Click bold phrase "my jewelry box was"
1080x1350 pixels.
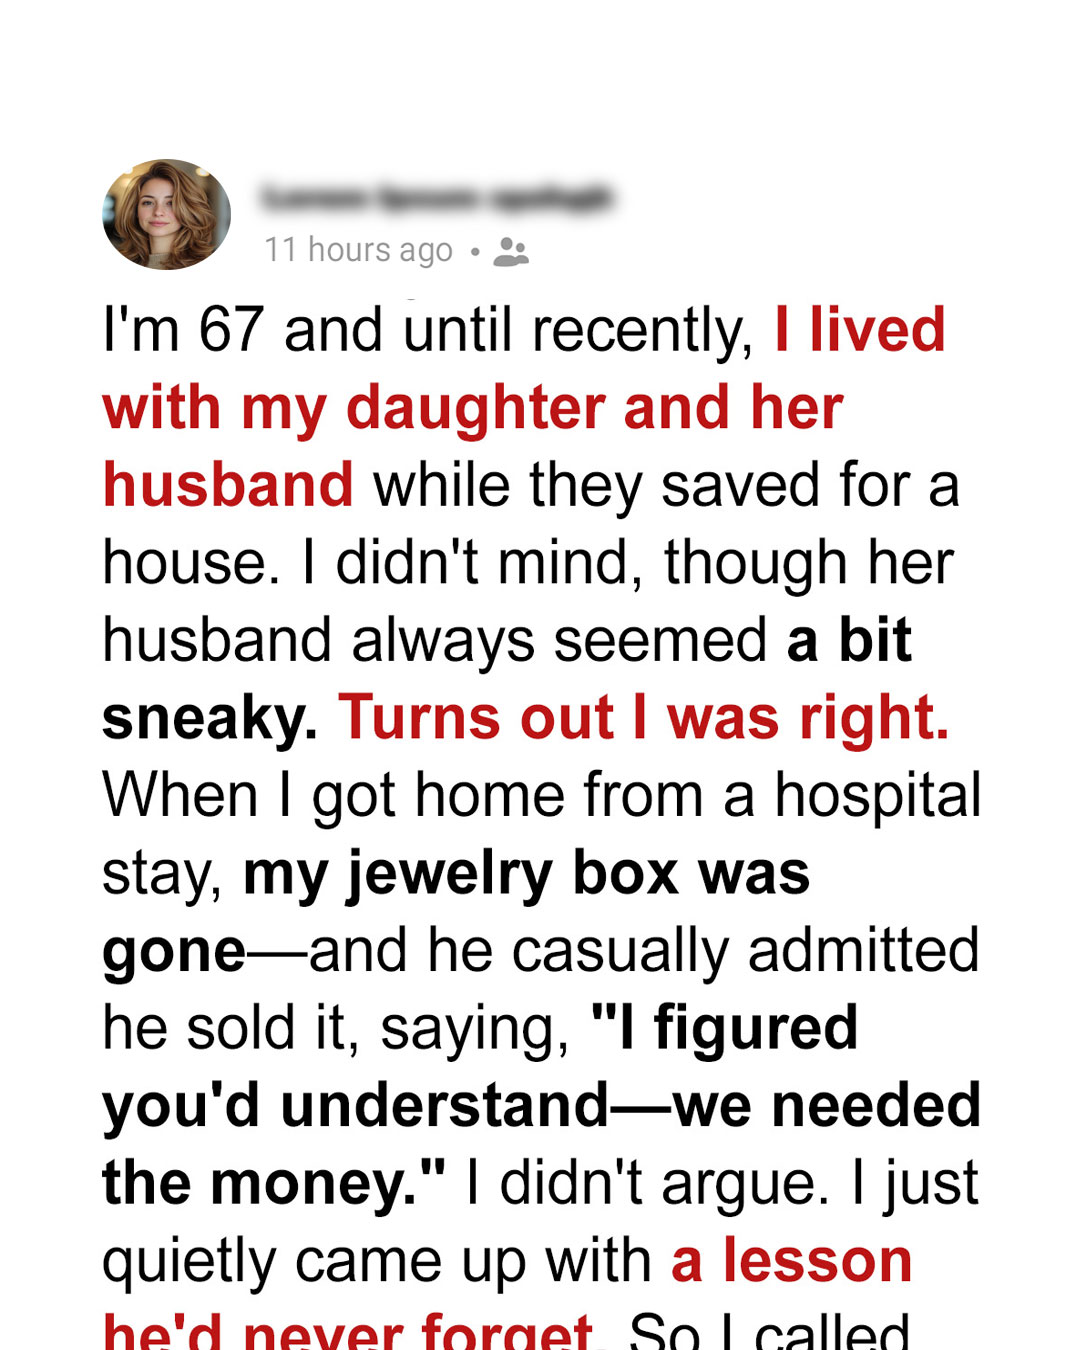(x=526, y=874)
